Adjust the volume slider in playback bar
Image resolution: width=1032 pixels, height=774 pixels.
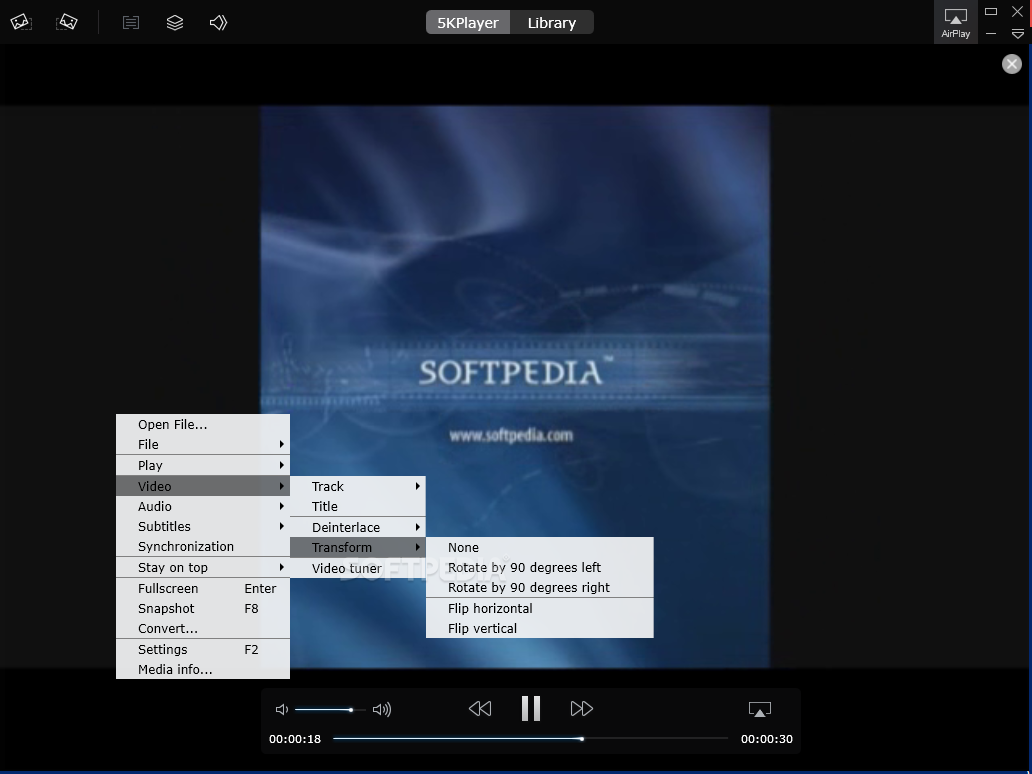click(330, 710)
